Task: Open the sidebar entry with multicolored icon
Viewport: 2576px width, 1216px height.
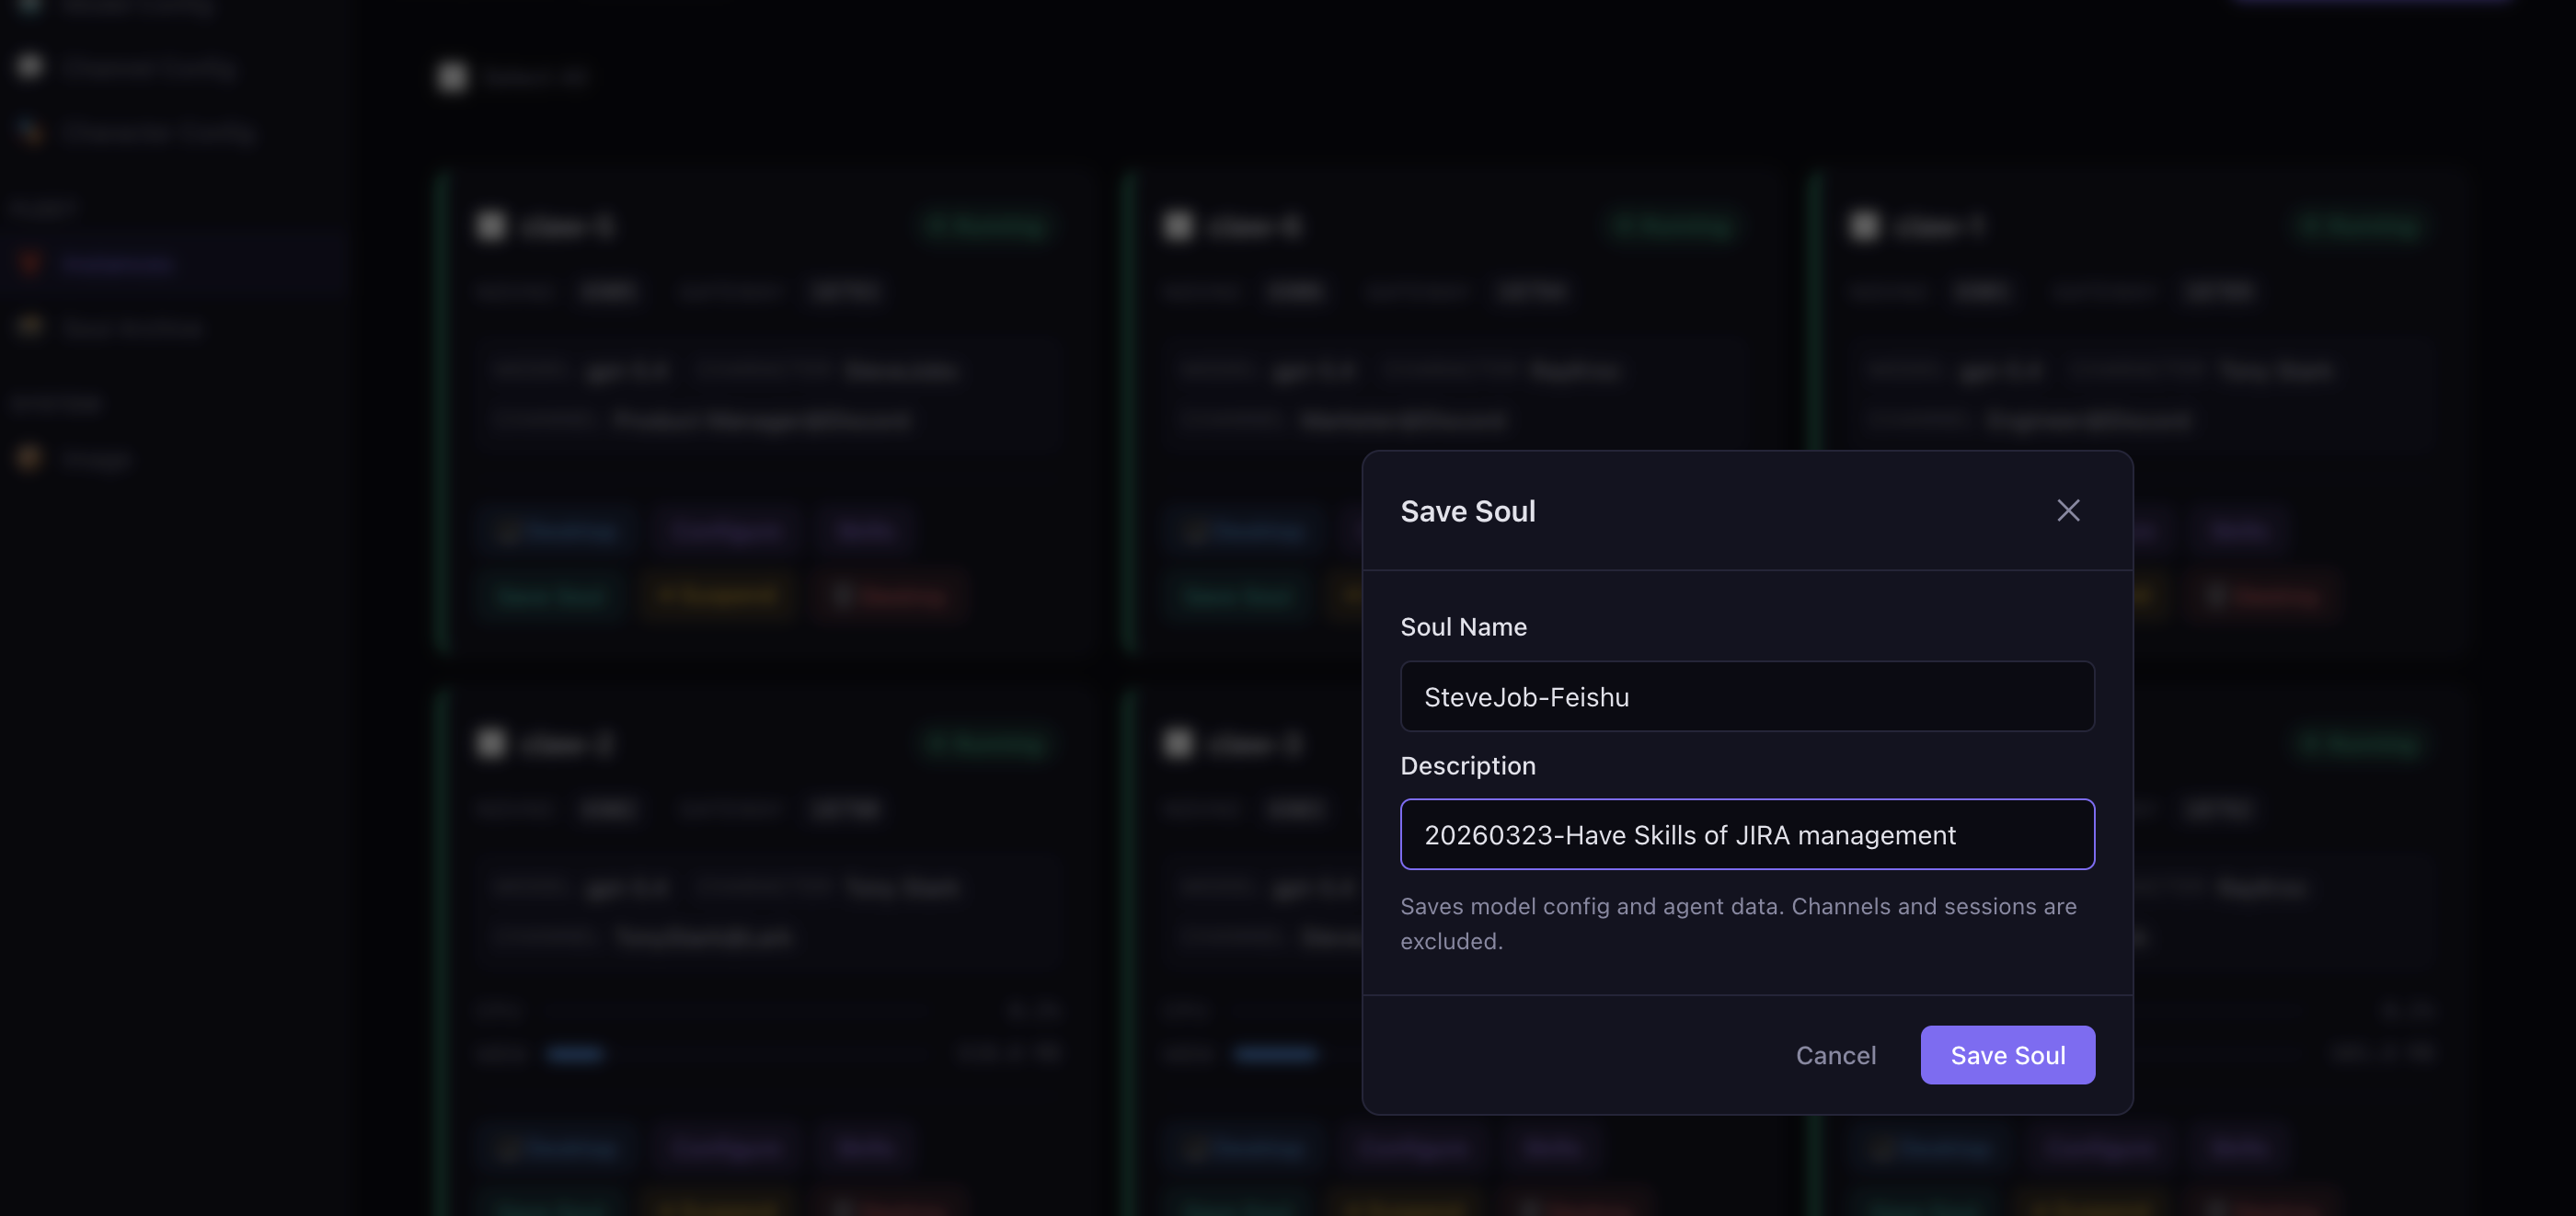Action: [x=135, y=132]
